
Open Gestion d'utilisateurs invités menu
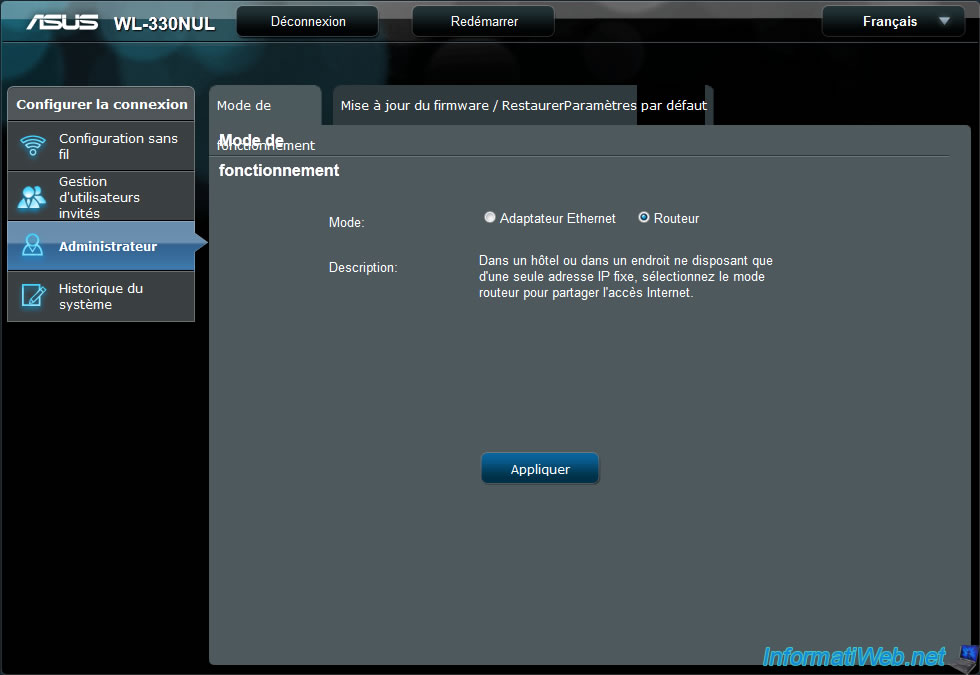point(101,197)
